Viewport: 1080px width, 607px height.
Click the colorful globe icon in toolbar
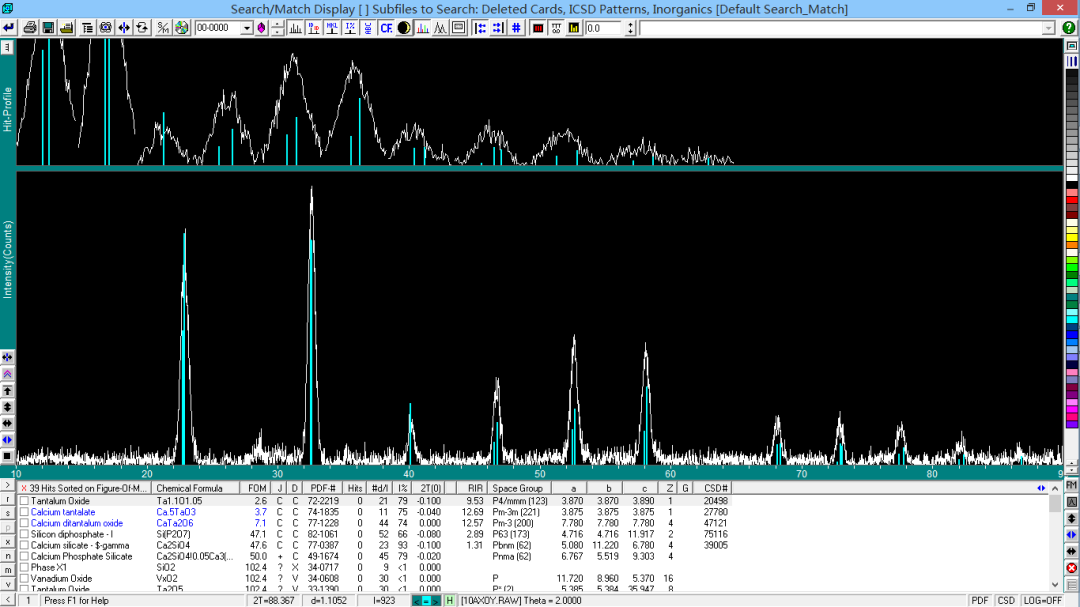click(x=181, y=28)
